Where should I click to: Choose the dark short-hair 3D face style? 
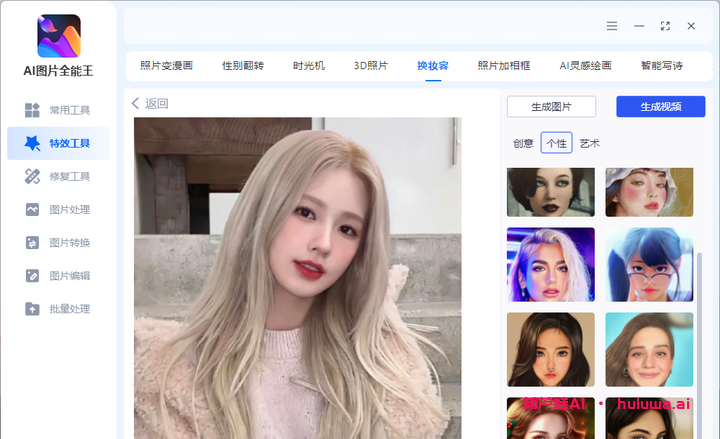[551, 192]
